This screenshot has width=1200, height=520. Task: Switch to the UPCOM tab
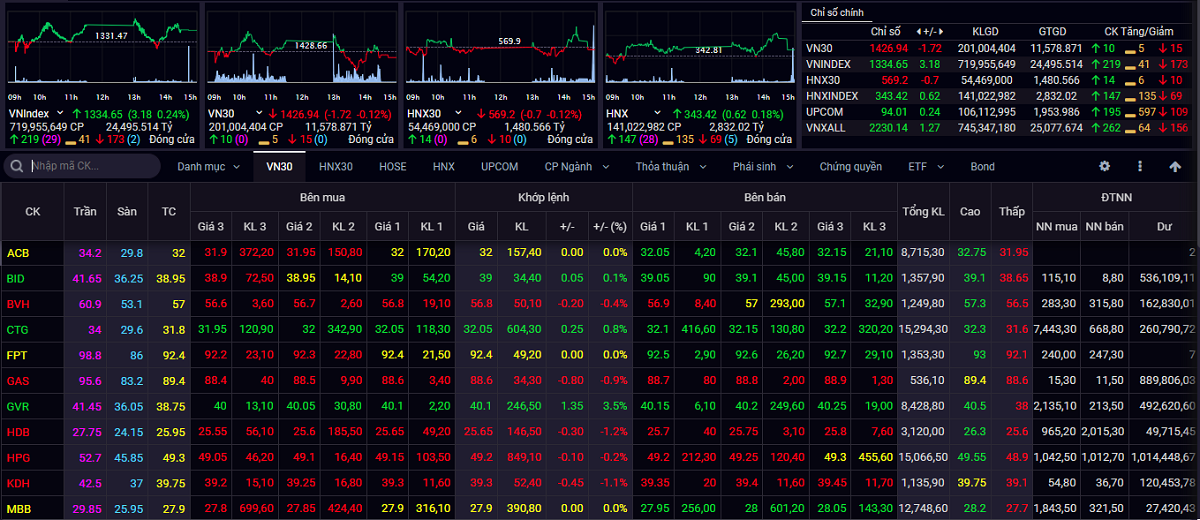(x=499, y=166)
